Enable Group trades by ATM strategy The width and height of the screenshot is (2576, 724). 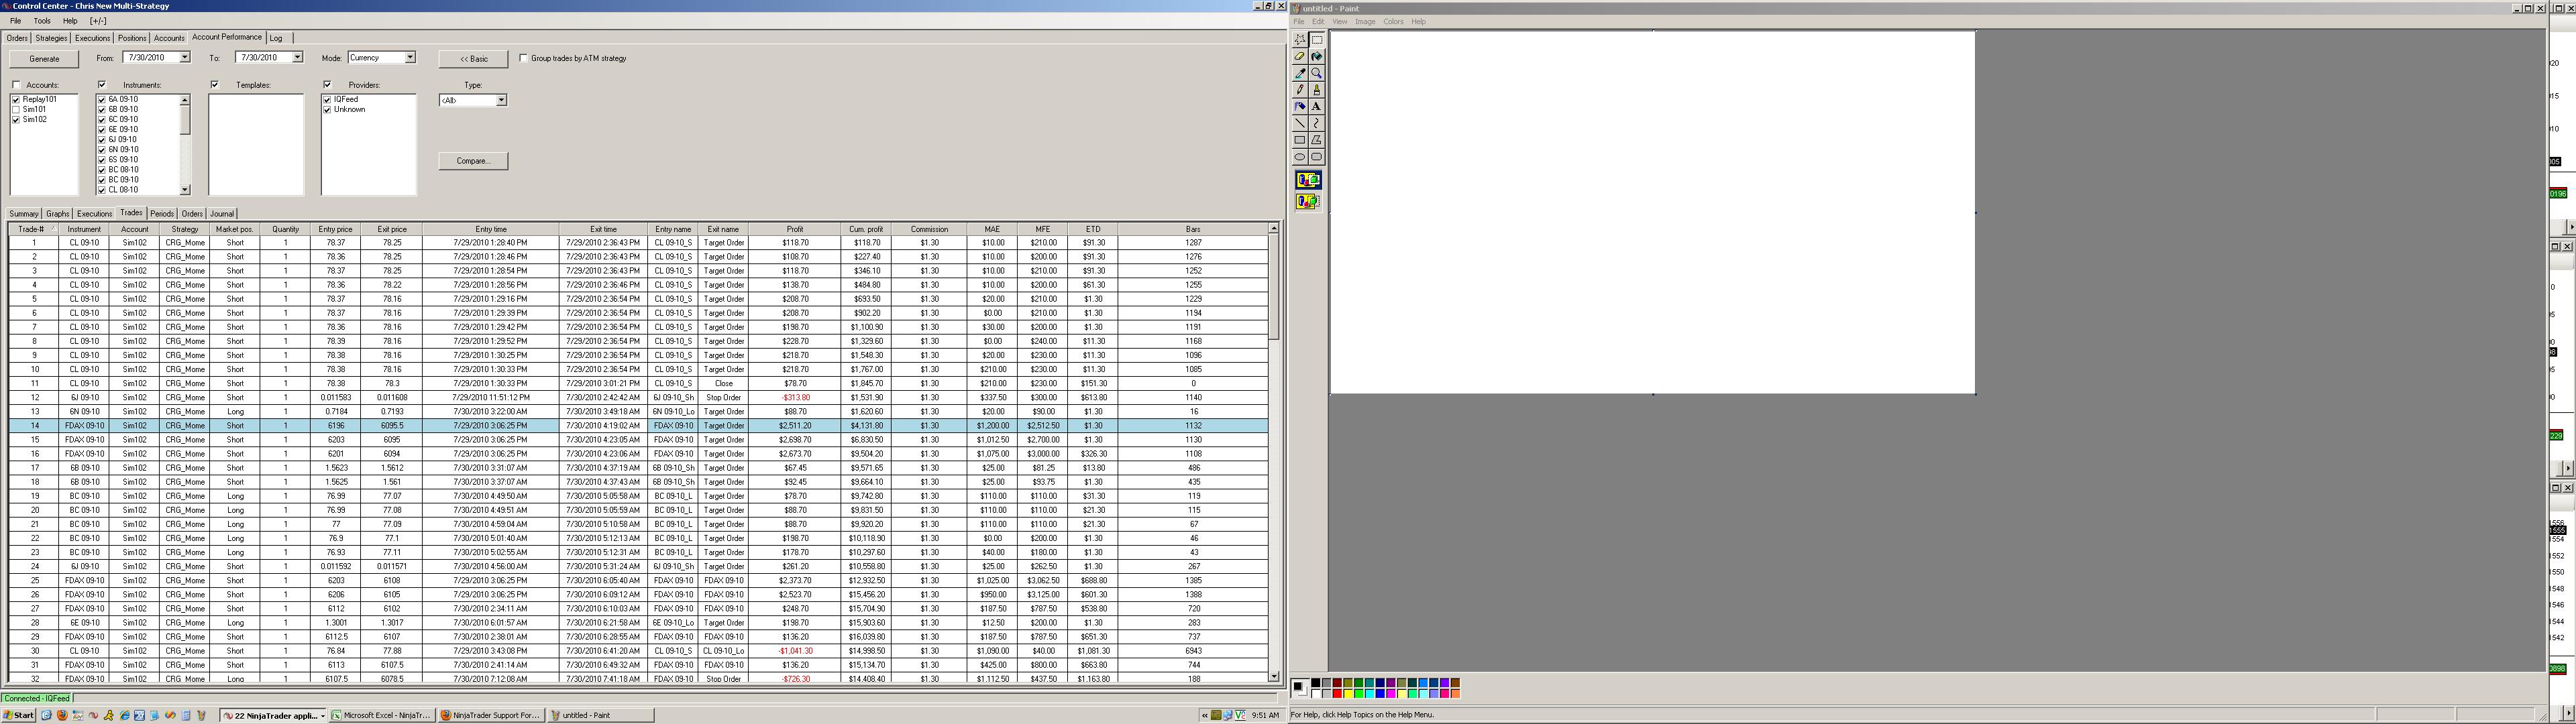pos(523,58)
